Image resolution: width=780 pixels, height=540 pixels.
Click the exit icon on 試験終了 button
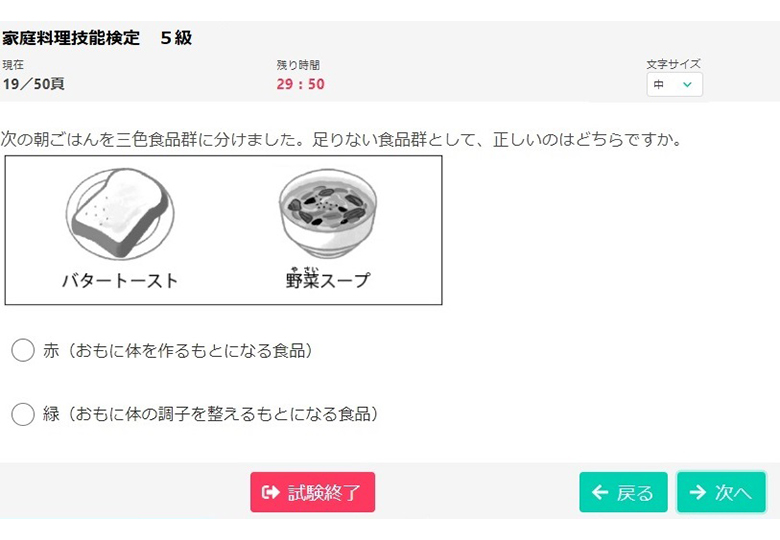tap(271, 492)
